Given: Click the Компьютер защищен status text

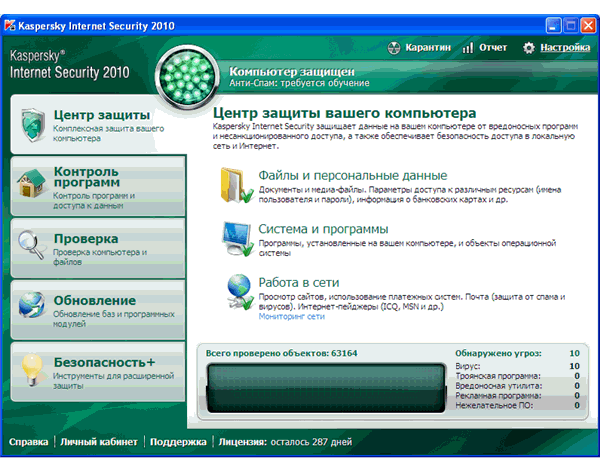Looking at the screenshot, I should tap(292, 72).
